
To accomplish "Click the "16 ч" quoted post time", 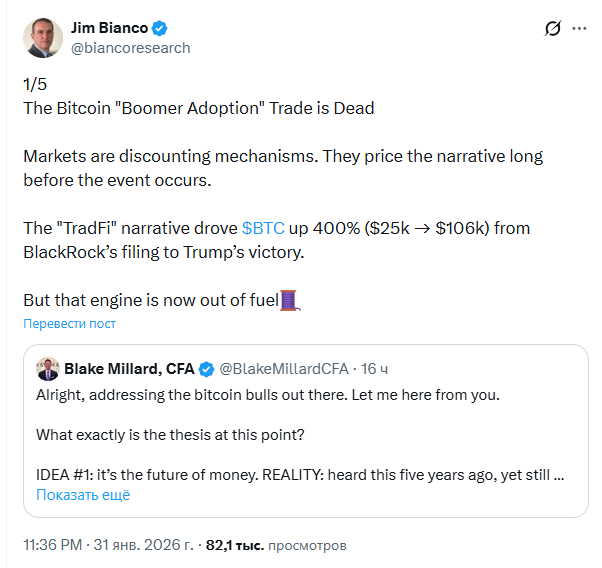I will [375, 369].
